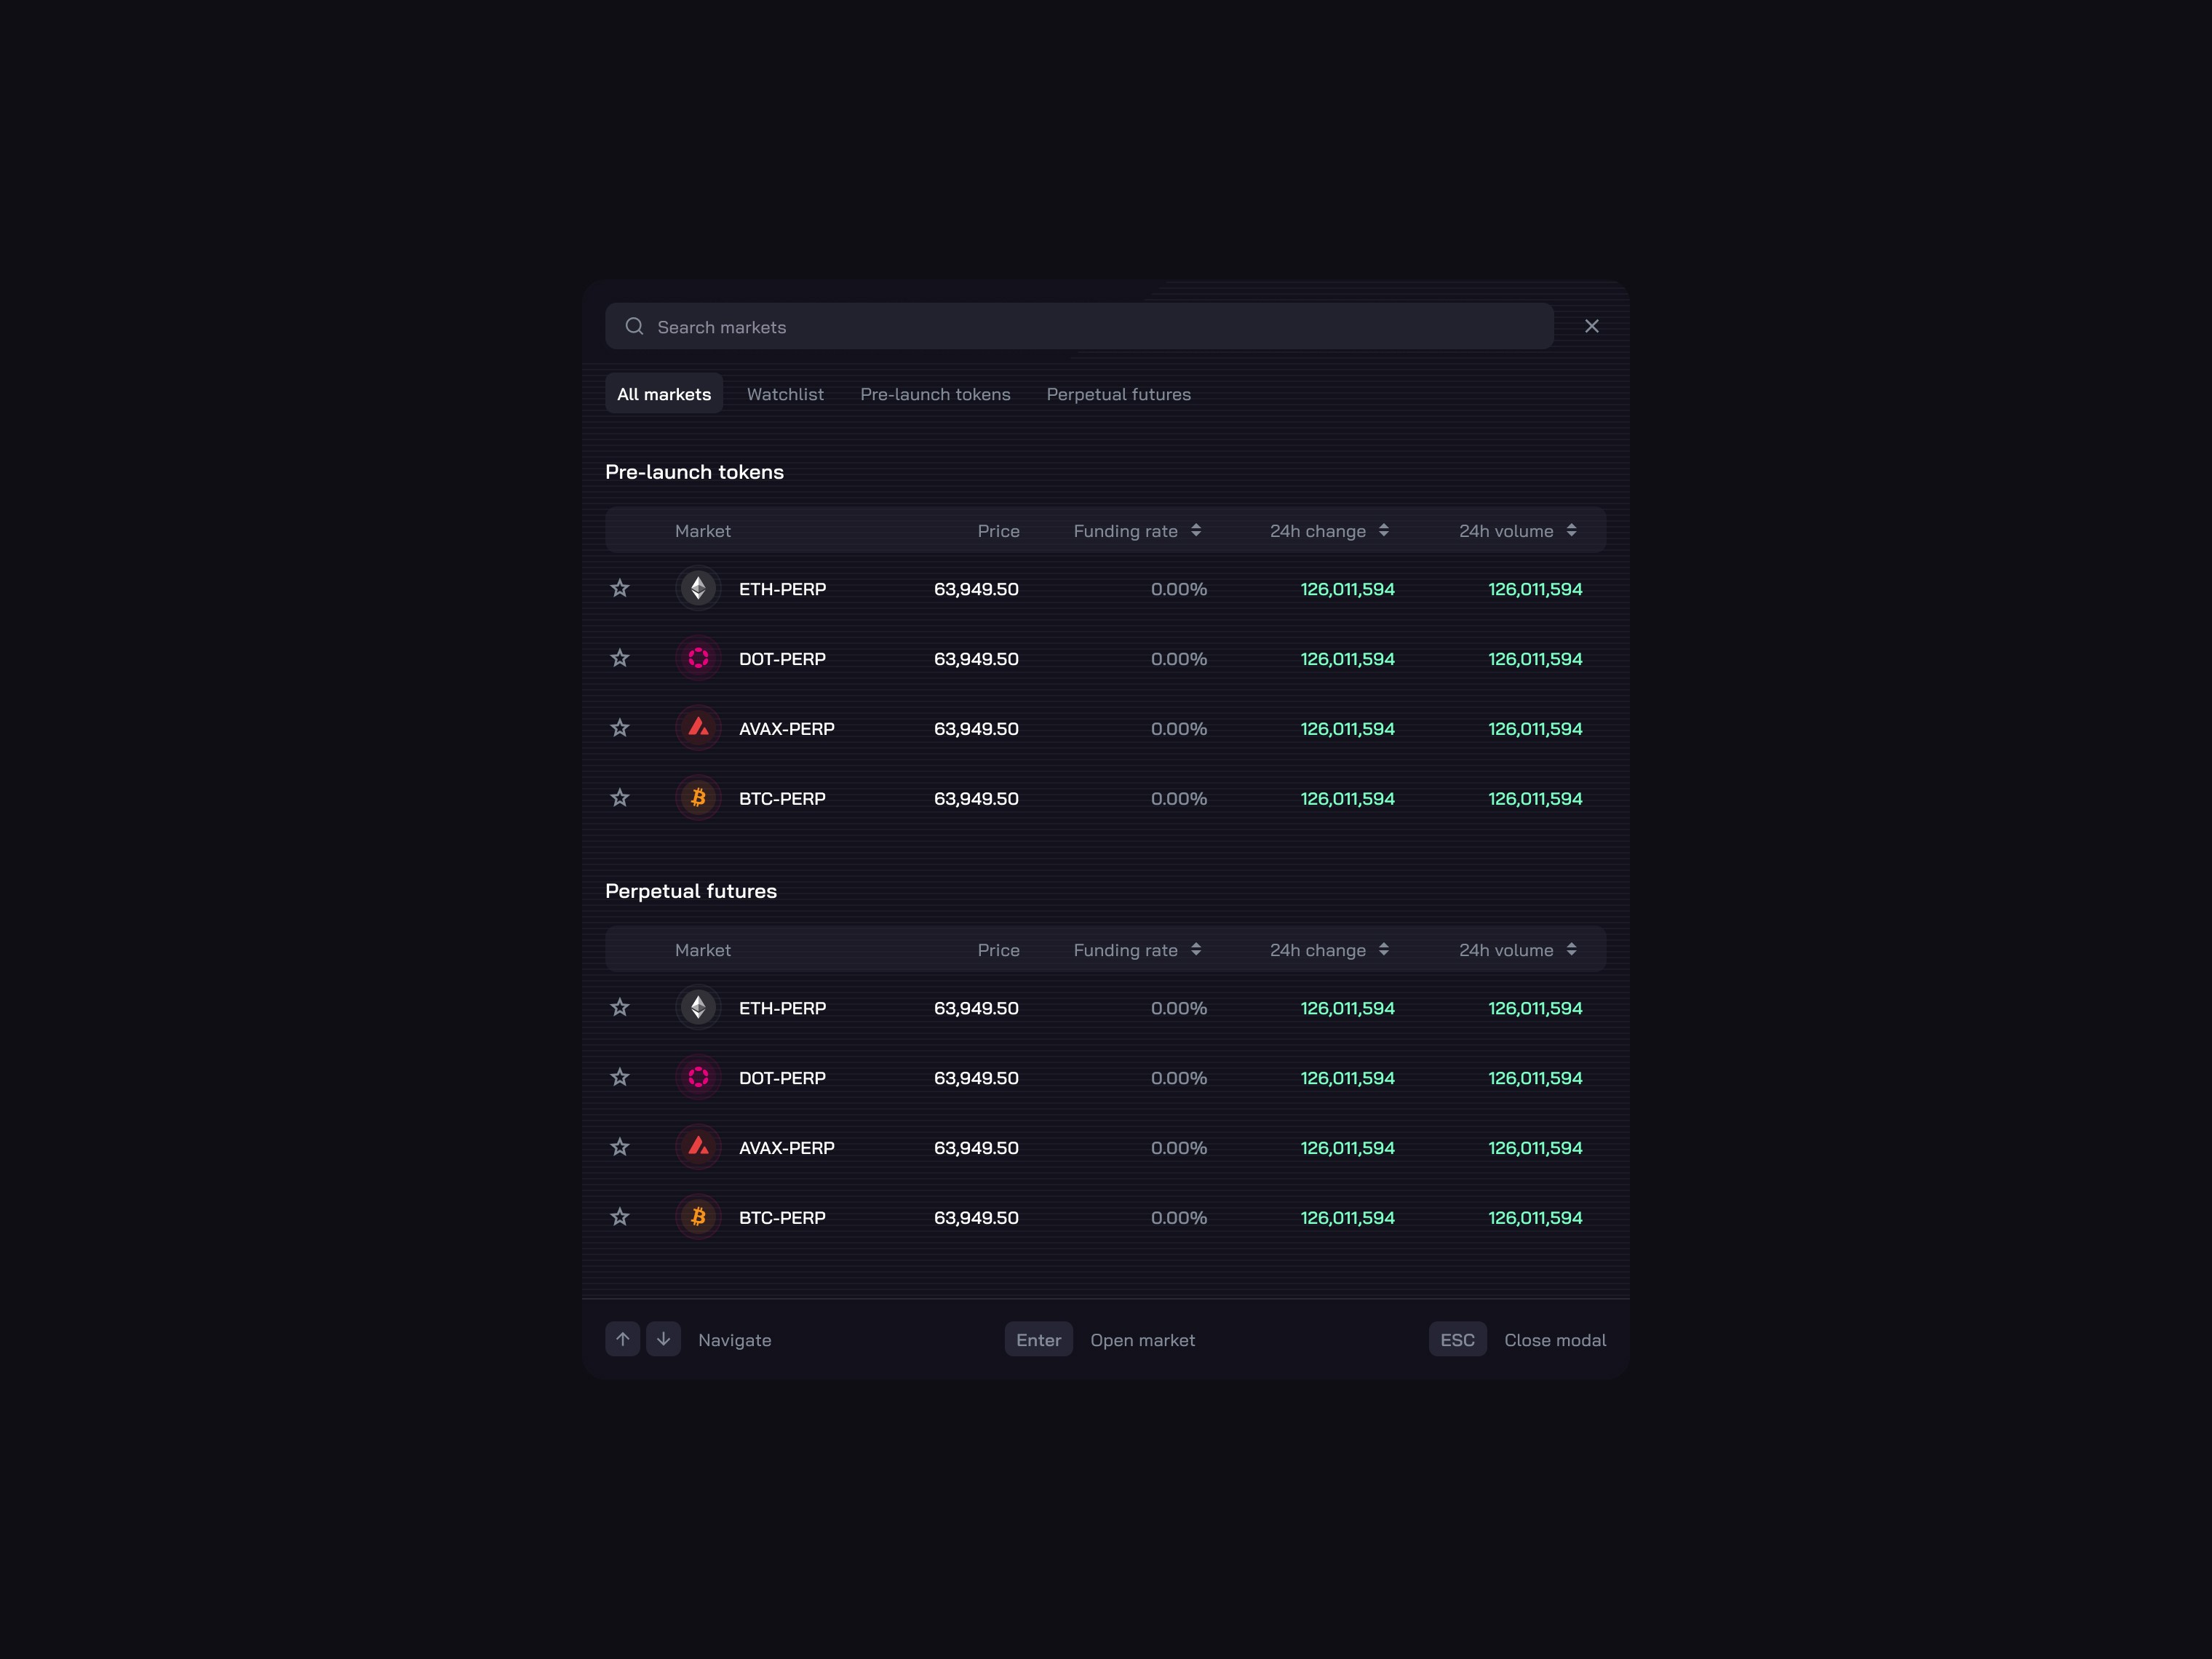Image resolution: width=2212 pixels, height=1659 pixels.
Task: Select the AVAX logo in Pre-launch tokens
Action: point(698,728)
